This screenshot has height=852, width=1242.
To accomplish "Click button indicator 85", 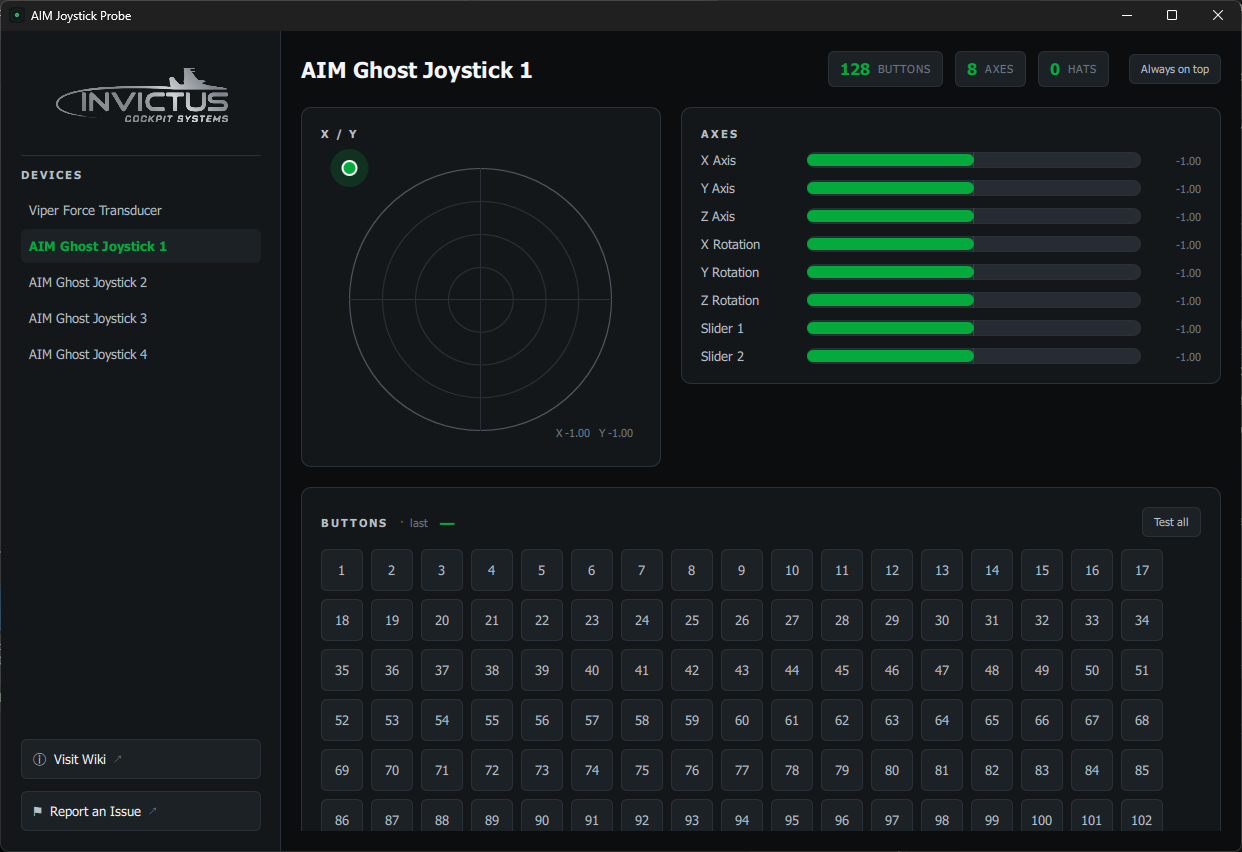I will click(x=1142, y=770).
